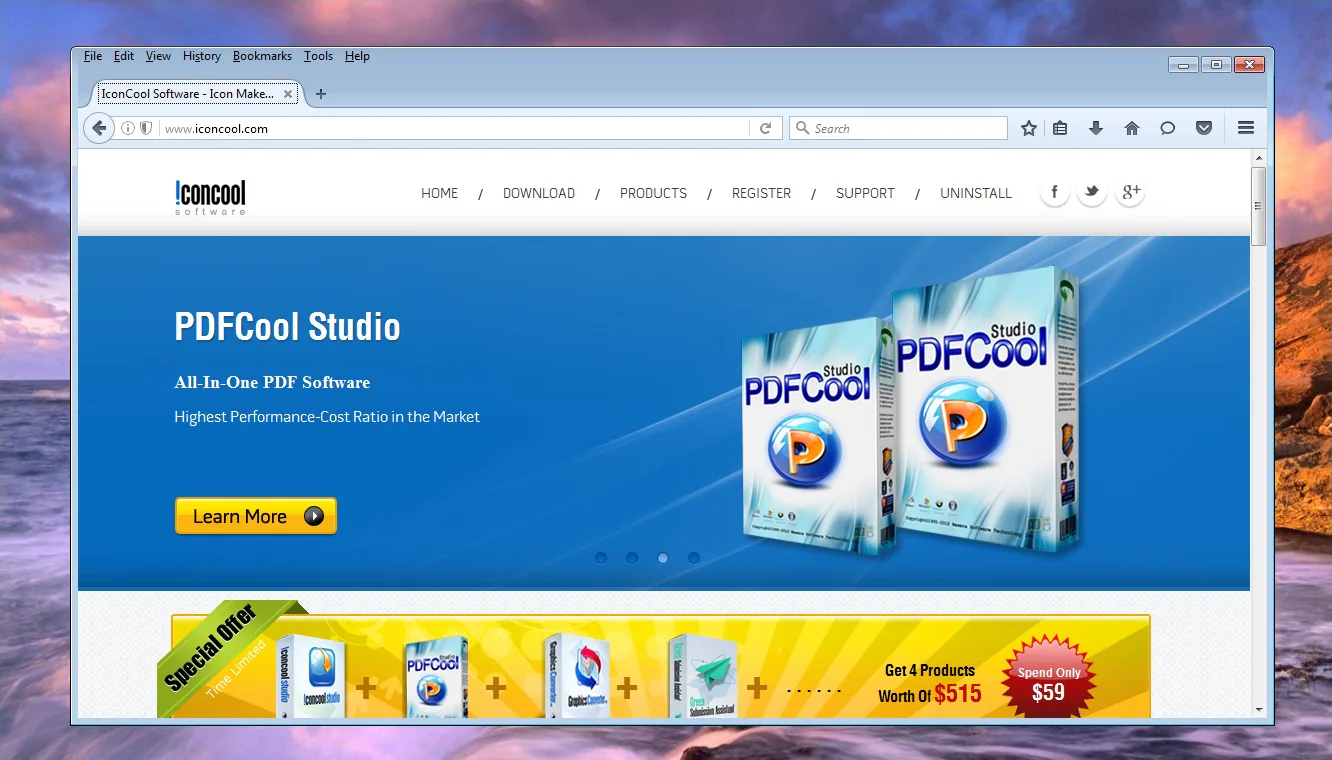Click the page vertical scrollbar thumb
This screenshot has width=1332, height=760.
1259,206
